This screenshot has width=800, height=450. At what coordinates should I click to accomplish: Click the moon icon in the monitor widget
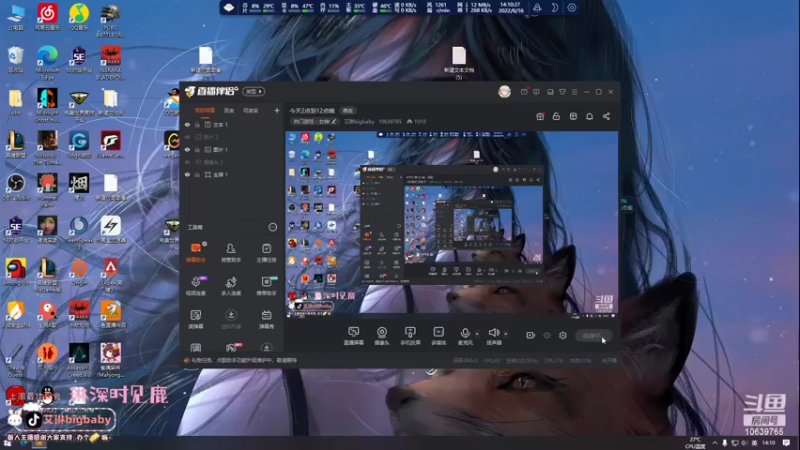tap(555, 8)
